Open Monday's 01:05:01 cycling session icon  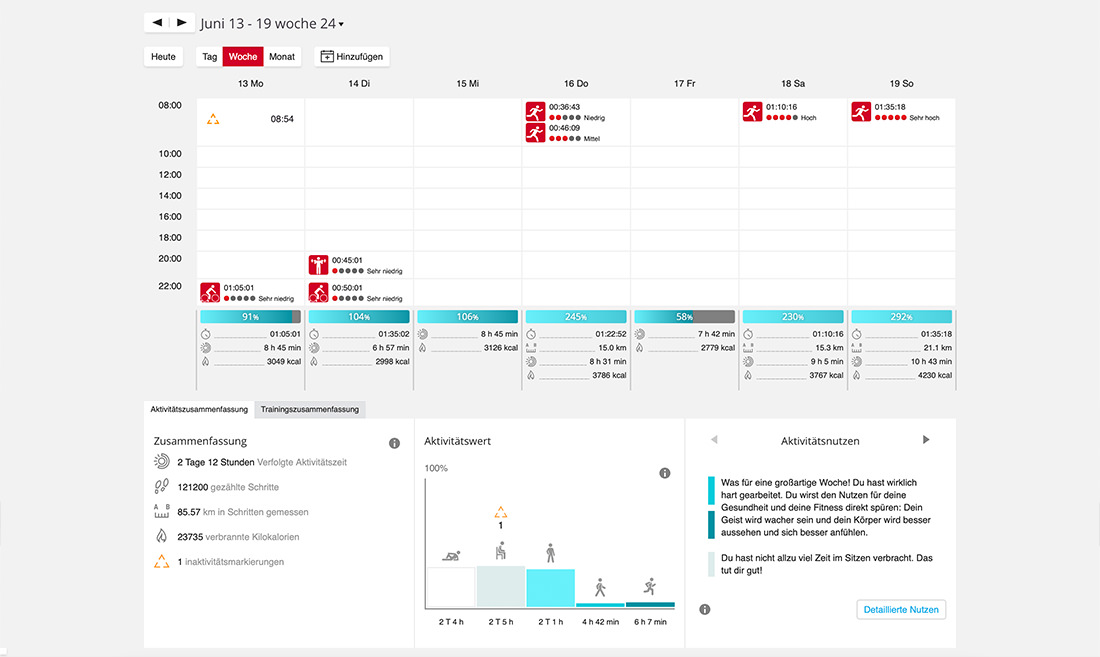210,292
